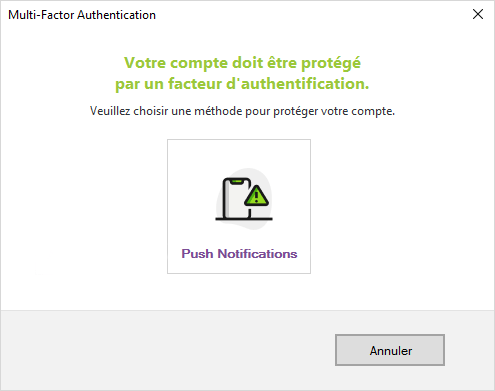
Task: Click the grey blob behind the phone icon
Action: pyautogui.click(x=263, y=177)
